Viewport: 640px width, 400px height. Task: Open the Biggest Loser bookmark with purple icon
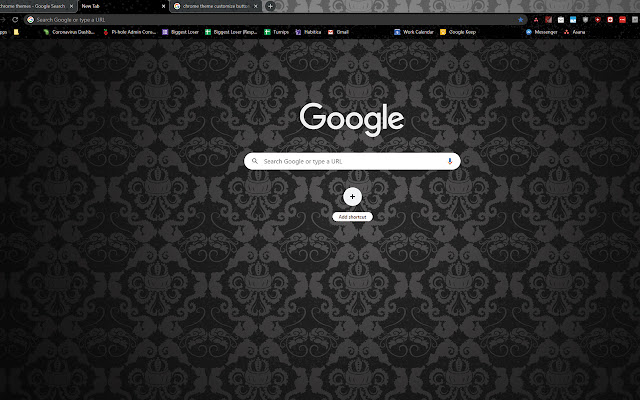point(180,32)
